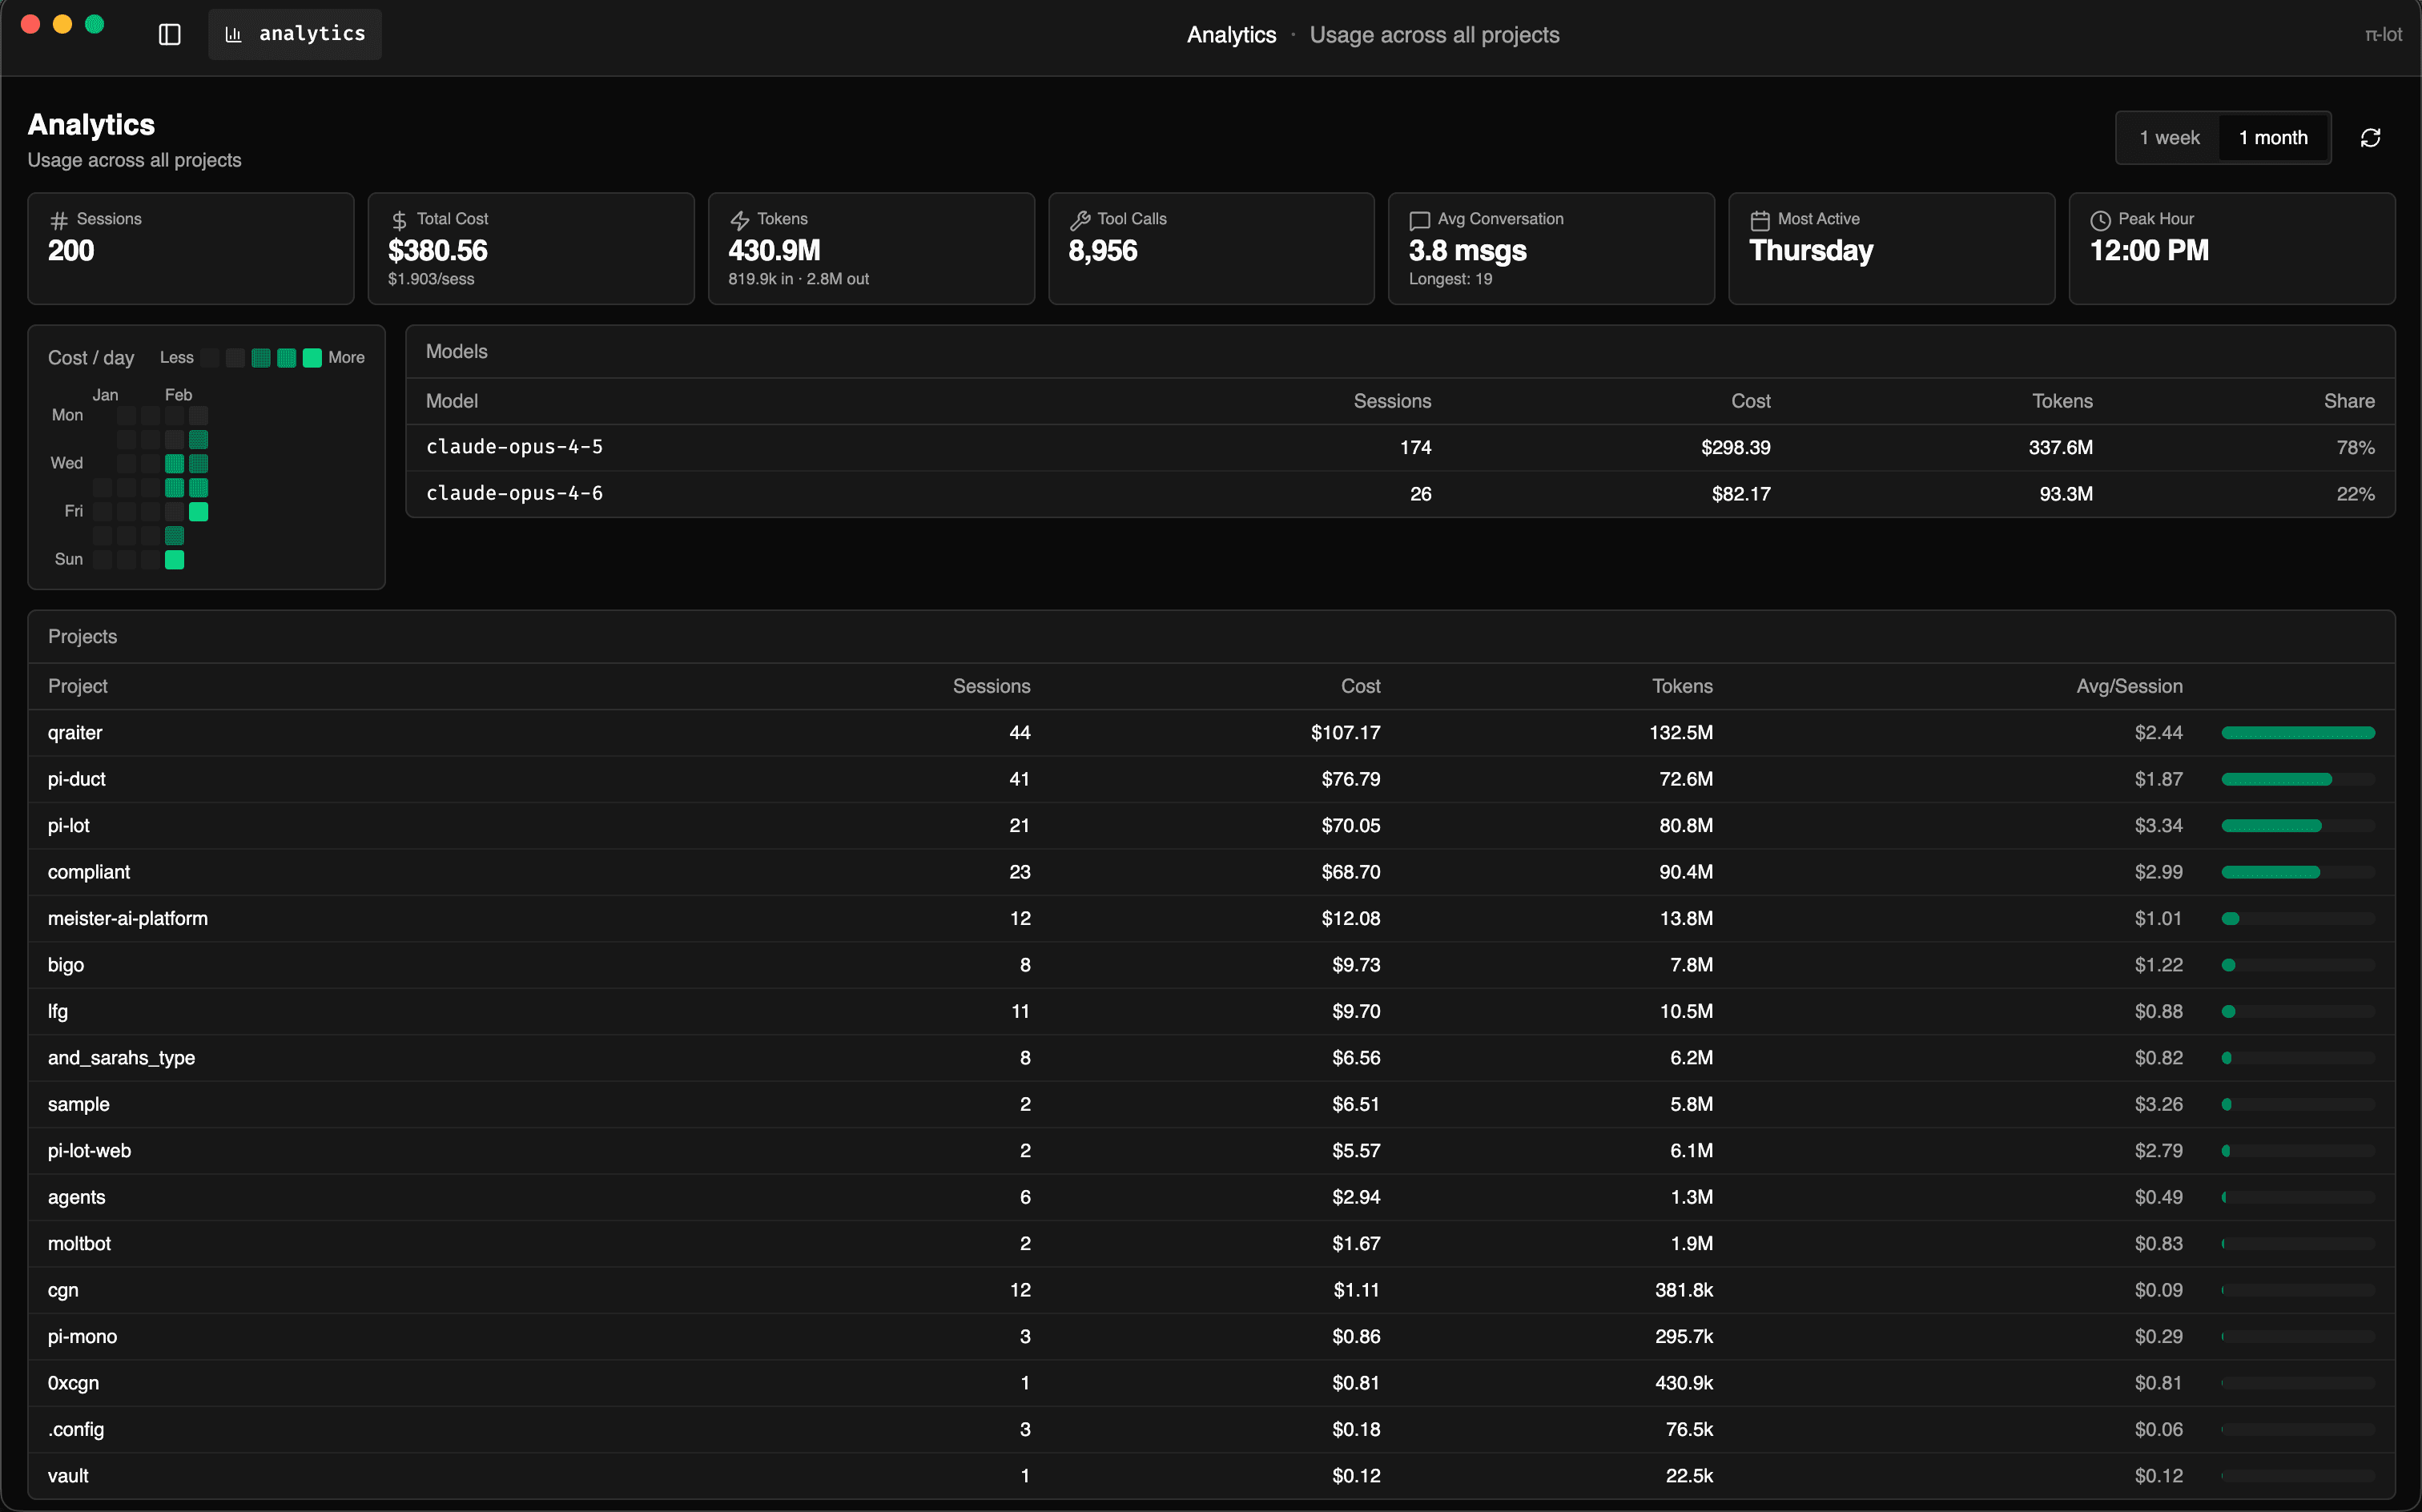This screenshot has width=2422, height=1512.
Task: Click the Tool Calls wrench icon
Action: click(1080, 220)
